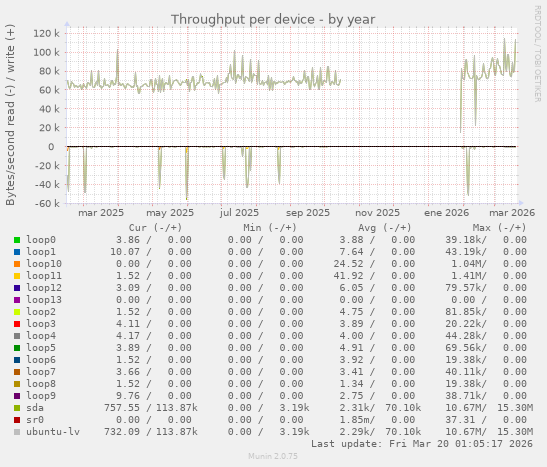Image resolution: width=547 pixels, height=467 pixels.
Task: Select the loop1 legend label
Action: click(41, 252)
